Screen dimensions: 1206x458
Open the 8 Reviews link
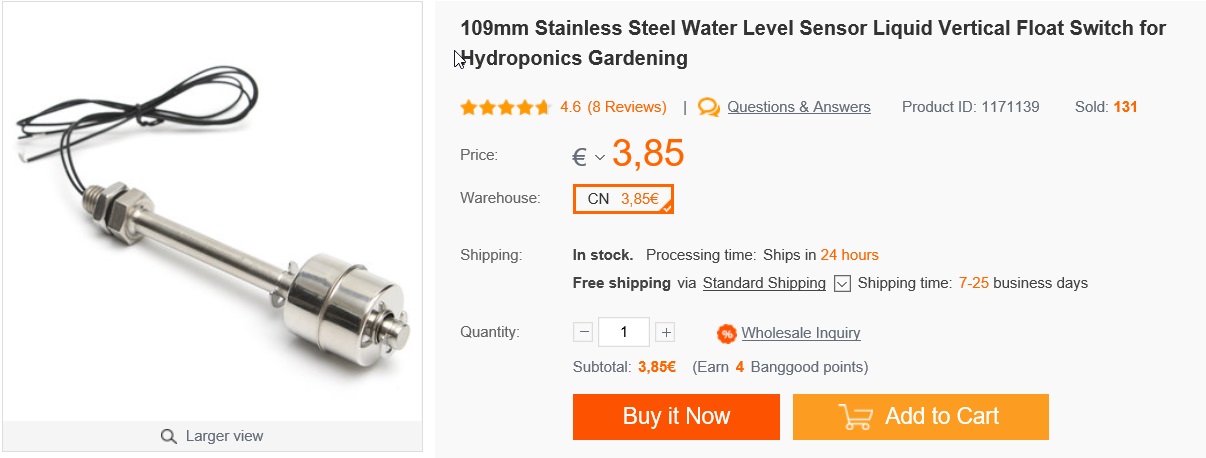[627, 107]
